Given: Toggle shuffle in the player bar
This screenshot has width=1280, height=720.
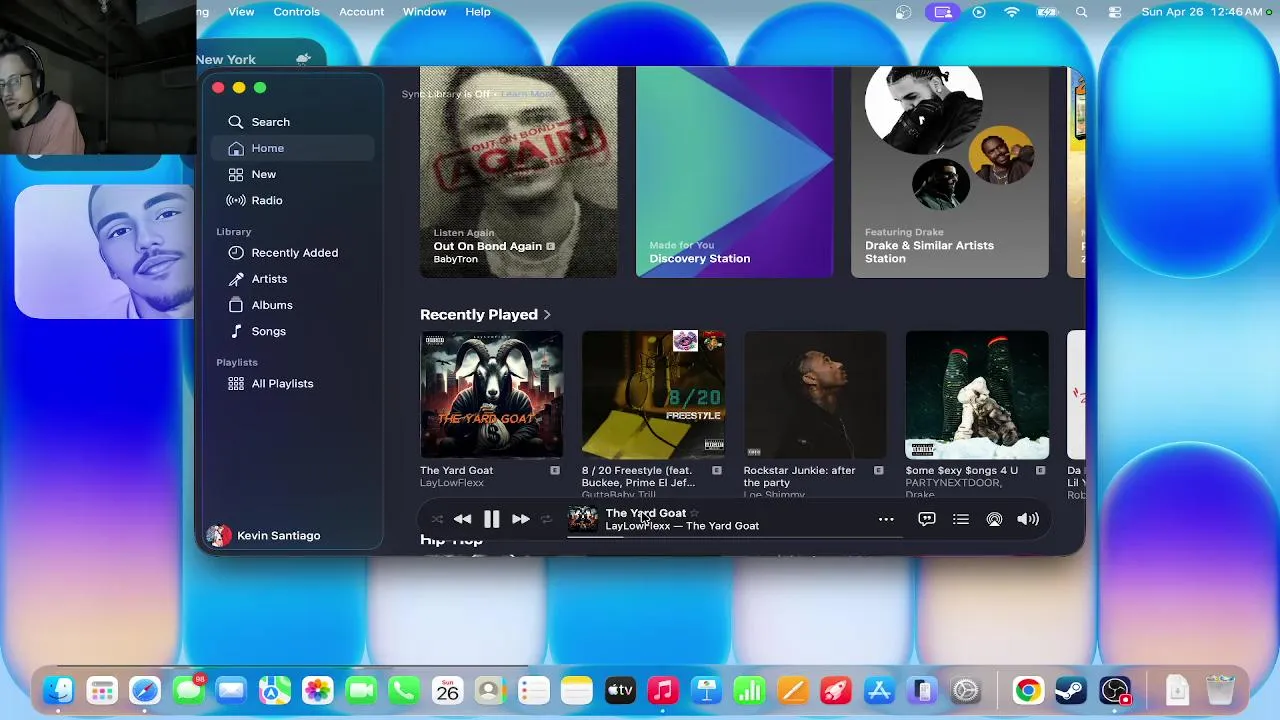Looking at the screenshot, I should click(437, 519).
